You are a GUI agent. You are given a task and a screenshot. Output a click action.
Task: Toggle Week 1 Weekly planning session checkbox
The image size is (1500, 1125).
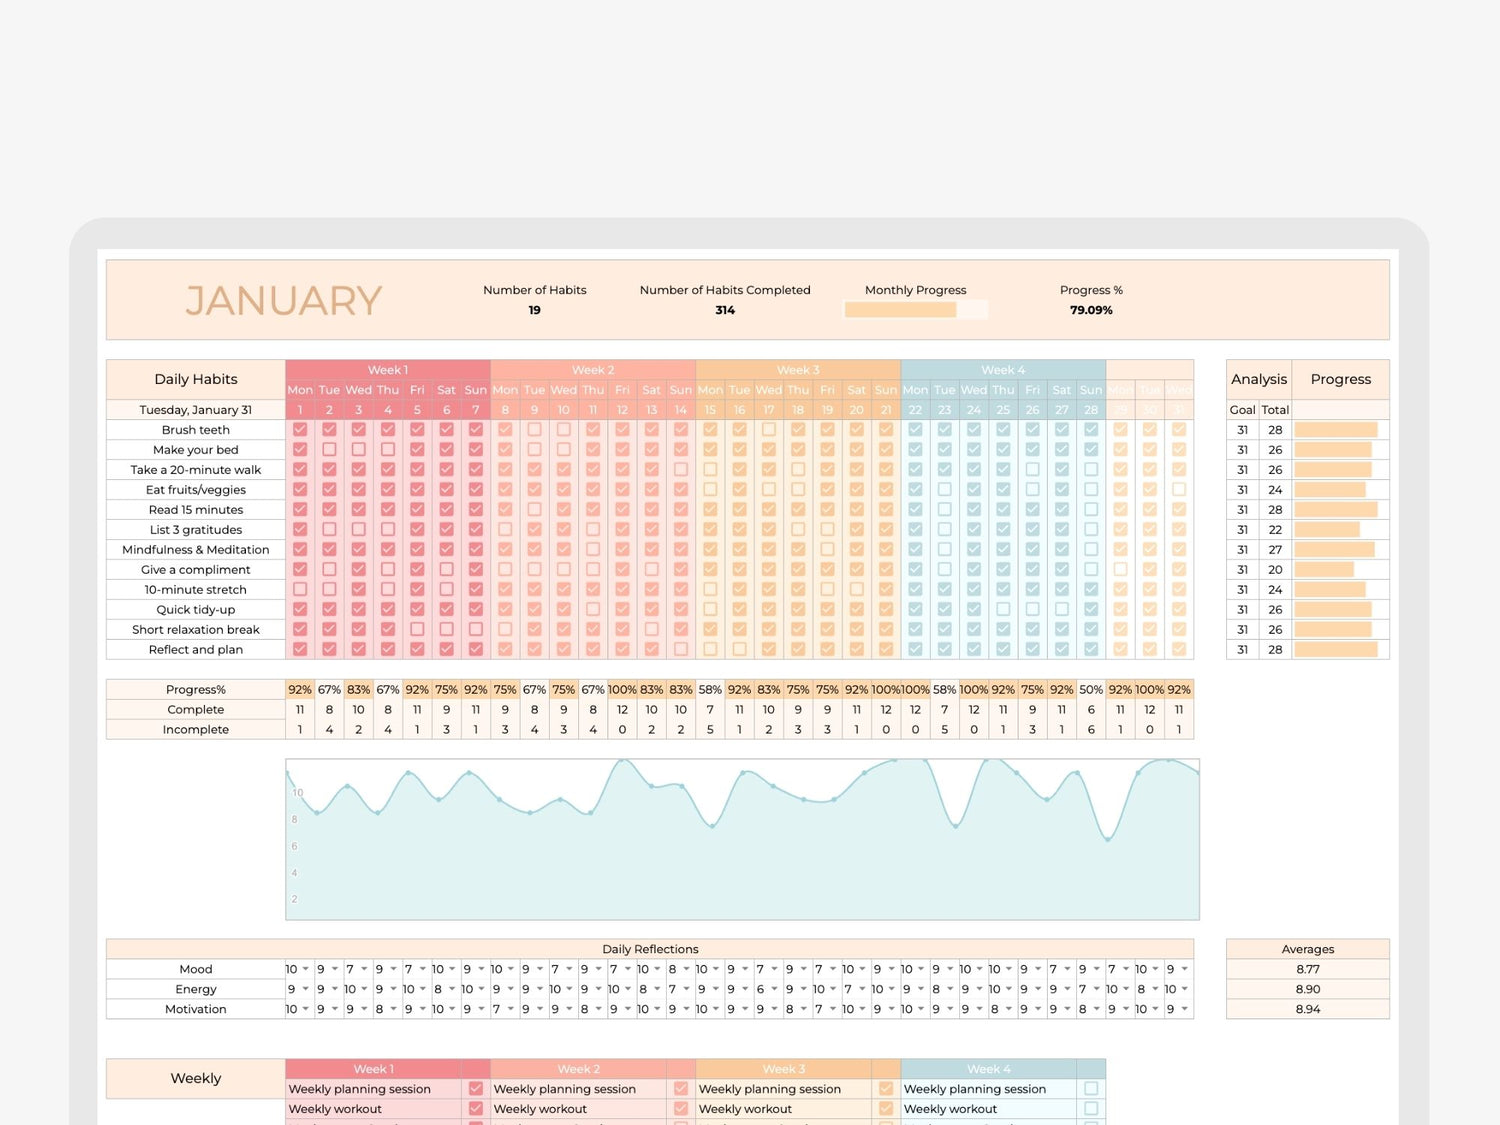point(476,1089)
